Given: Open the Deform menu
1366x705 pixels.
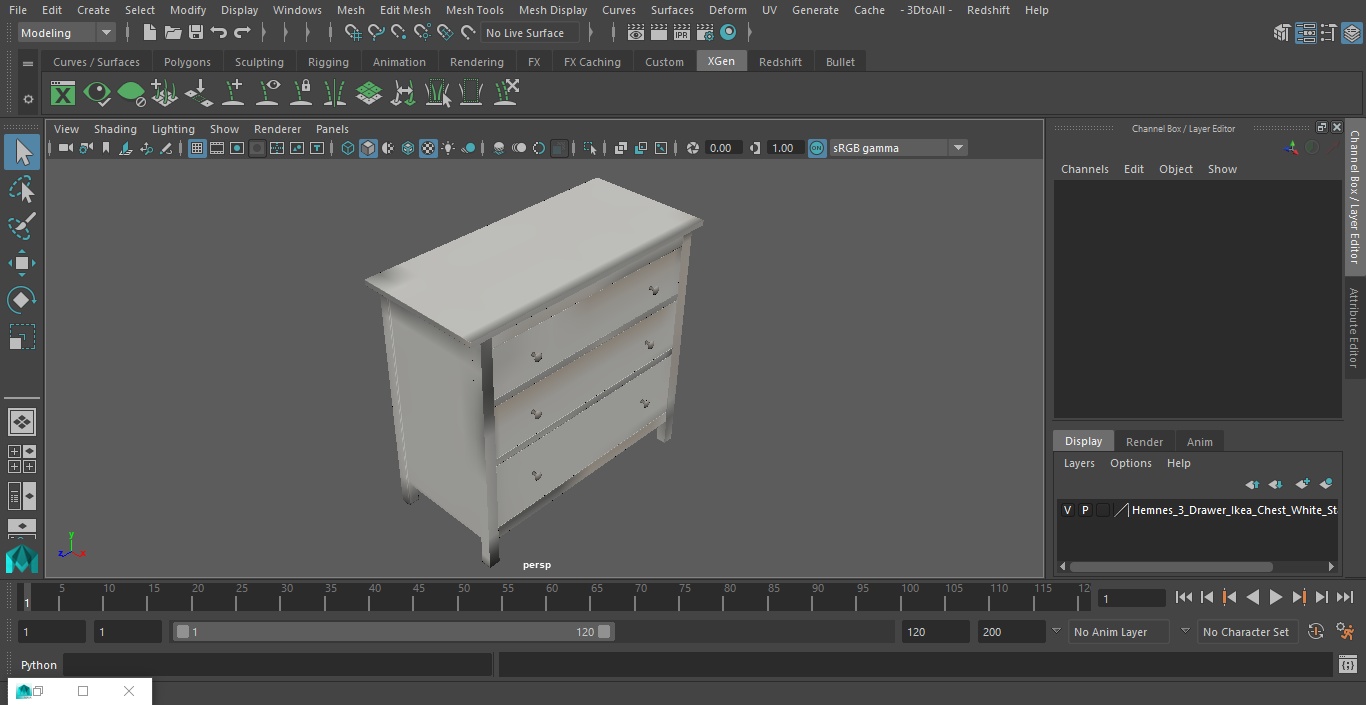Looking at the screenshot, I should (x=728, y=10).
